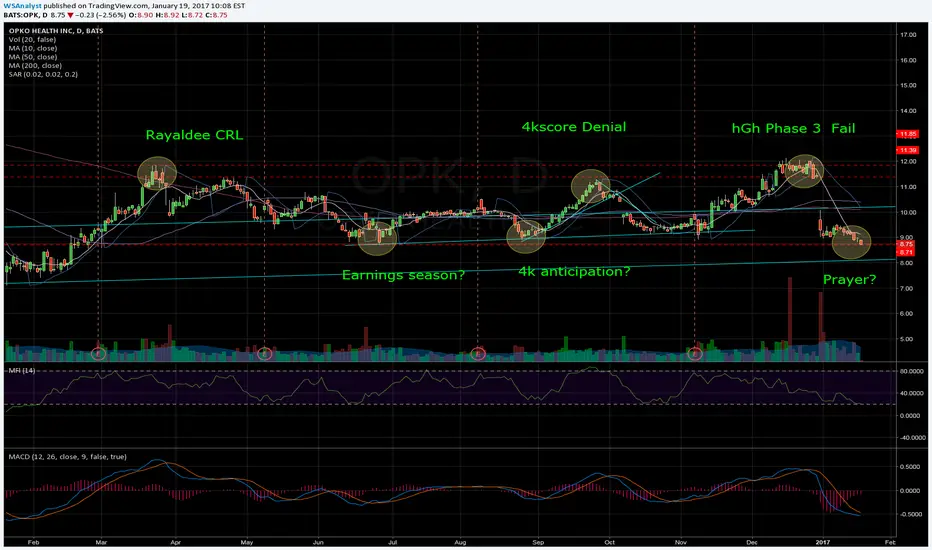Screen dimensions: 932x550
Task: Click the 14.00 price axis label
Action: (x=908, y=111)
